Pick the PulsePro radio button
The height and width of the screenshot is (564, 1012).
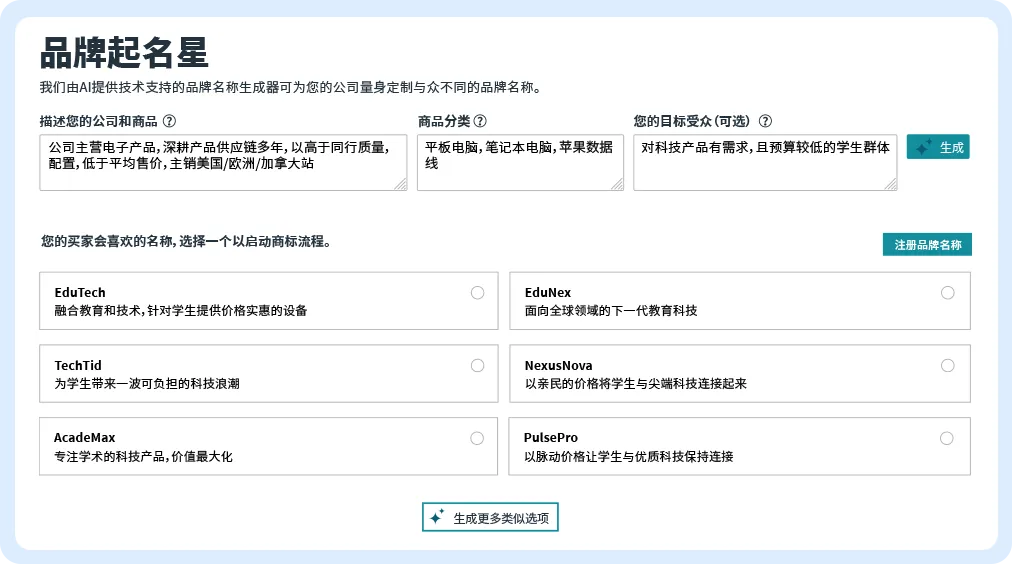pyautogui.click(x=947, y=438)
